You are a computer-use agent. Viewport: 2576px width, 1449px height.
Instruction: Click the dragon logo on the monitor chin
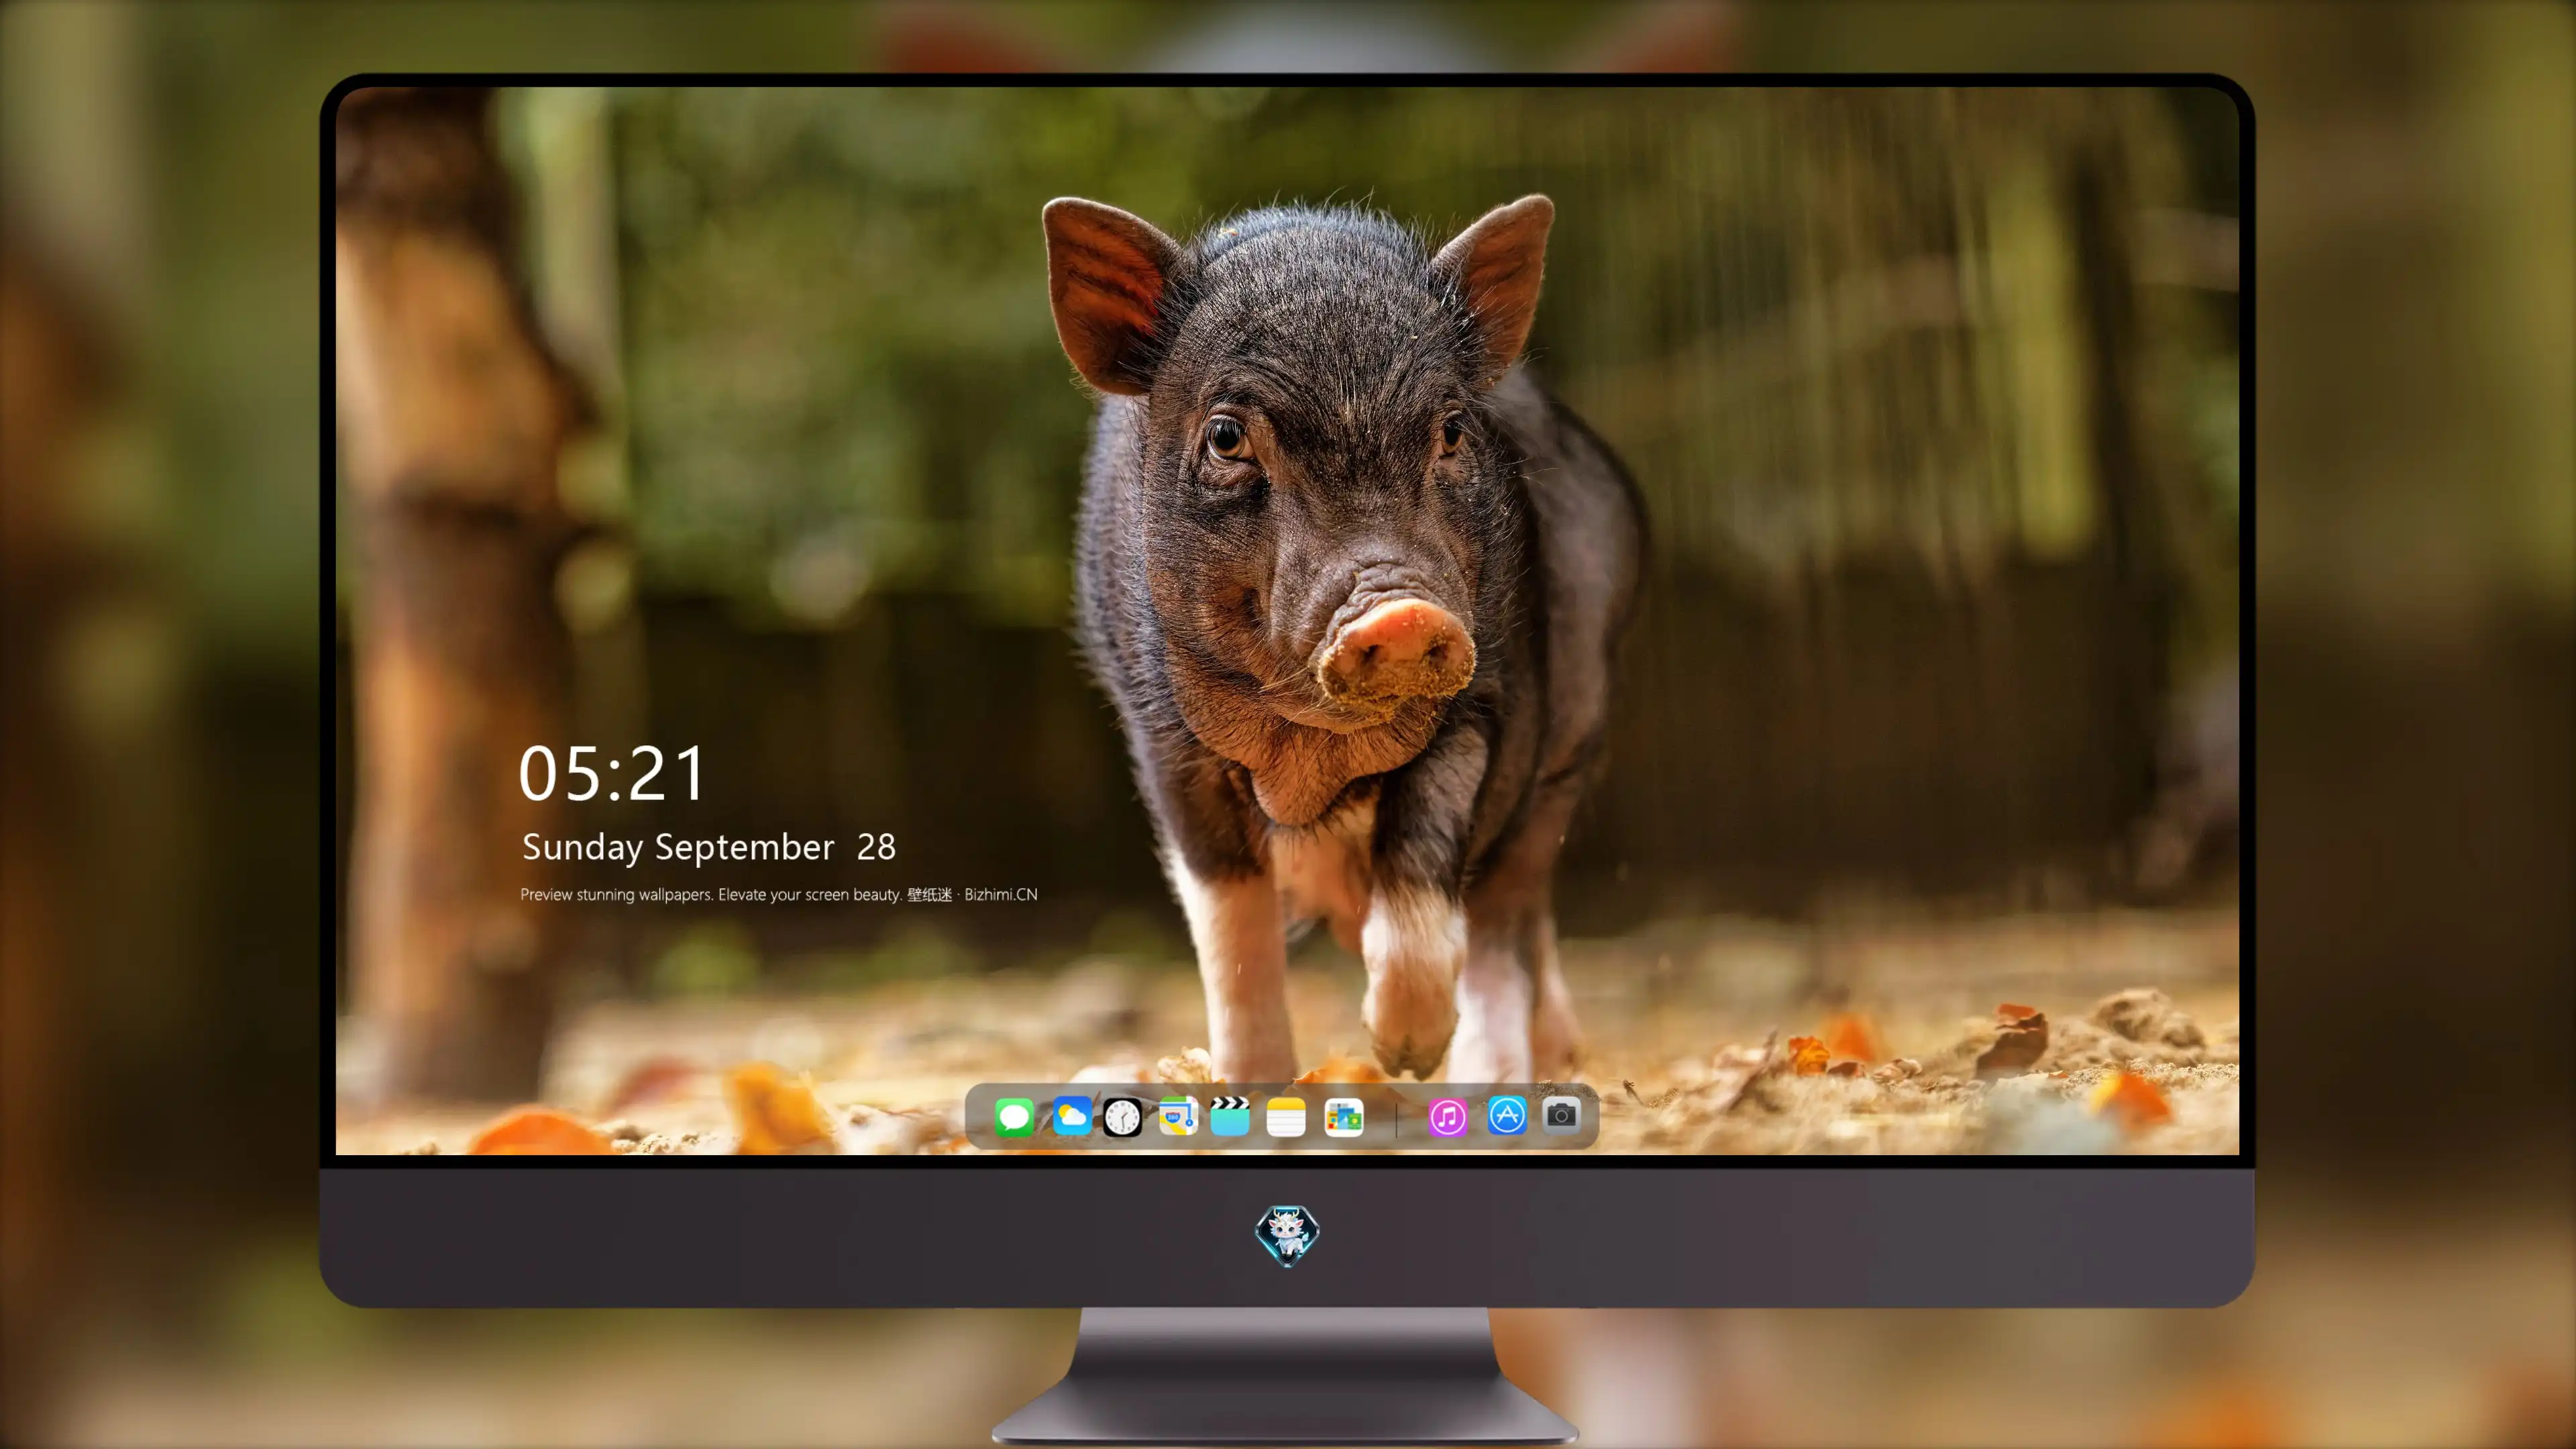(x=1287, y=1236)
